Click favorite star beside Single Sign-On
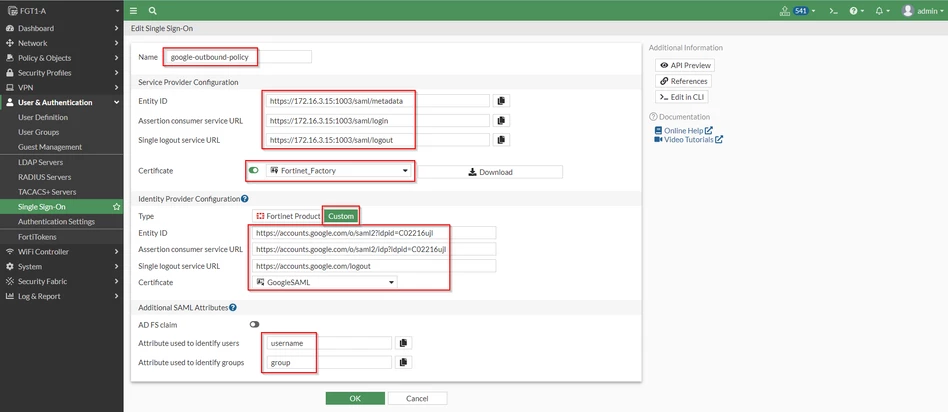948x412 pixels. [117, 207]
